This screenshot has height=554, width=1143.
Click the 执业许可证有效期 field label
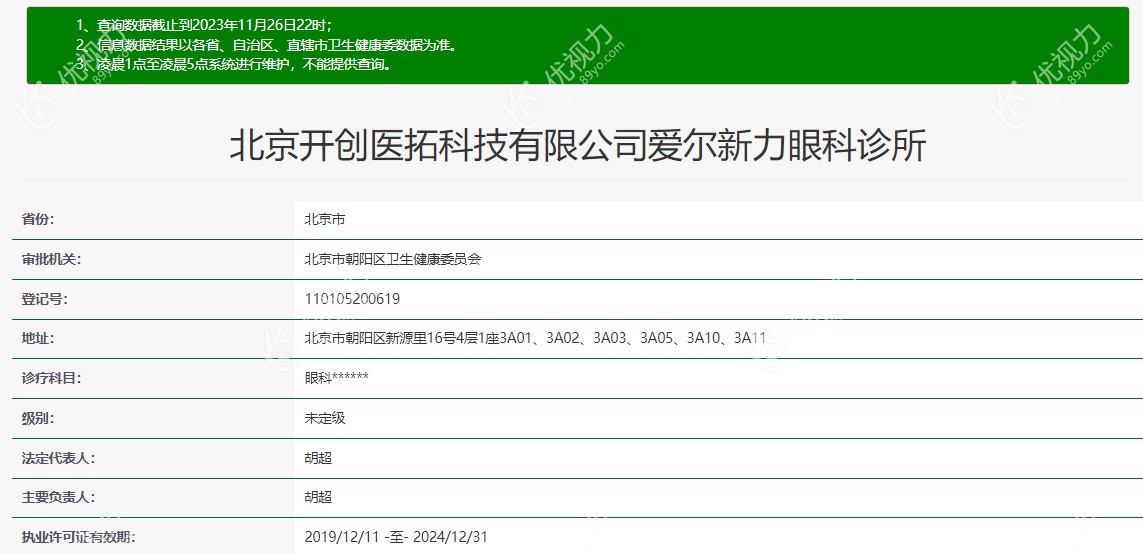click(x=79, y=538)
